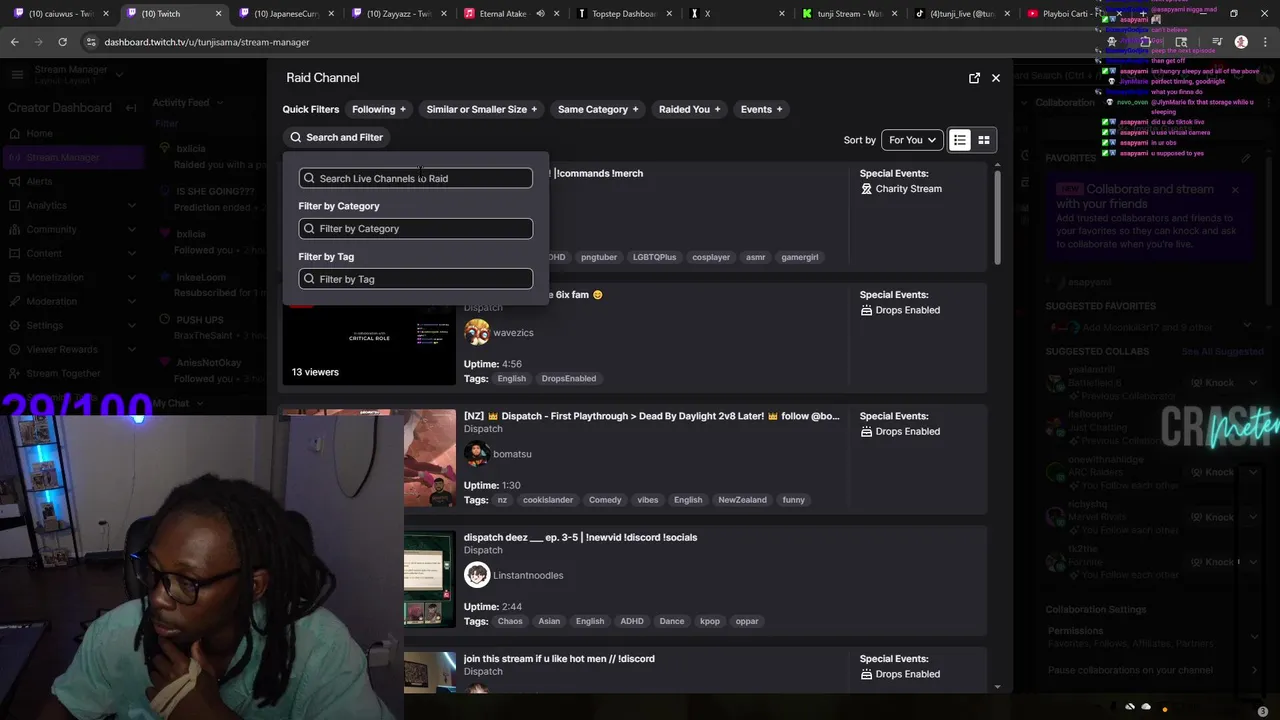Viewport: 1280px width, 720px height.
Task: Switch to the Zayyazz Twitch browser tab
Action: pyautogui.click(x=398, y=14)
